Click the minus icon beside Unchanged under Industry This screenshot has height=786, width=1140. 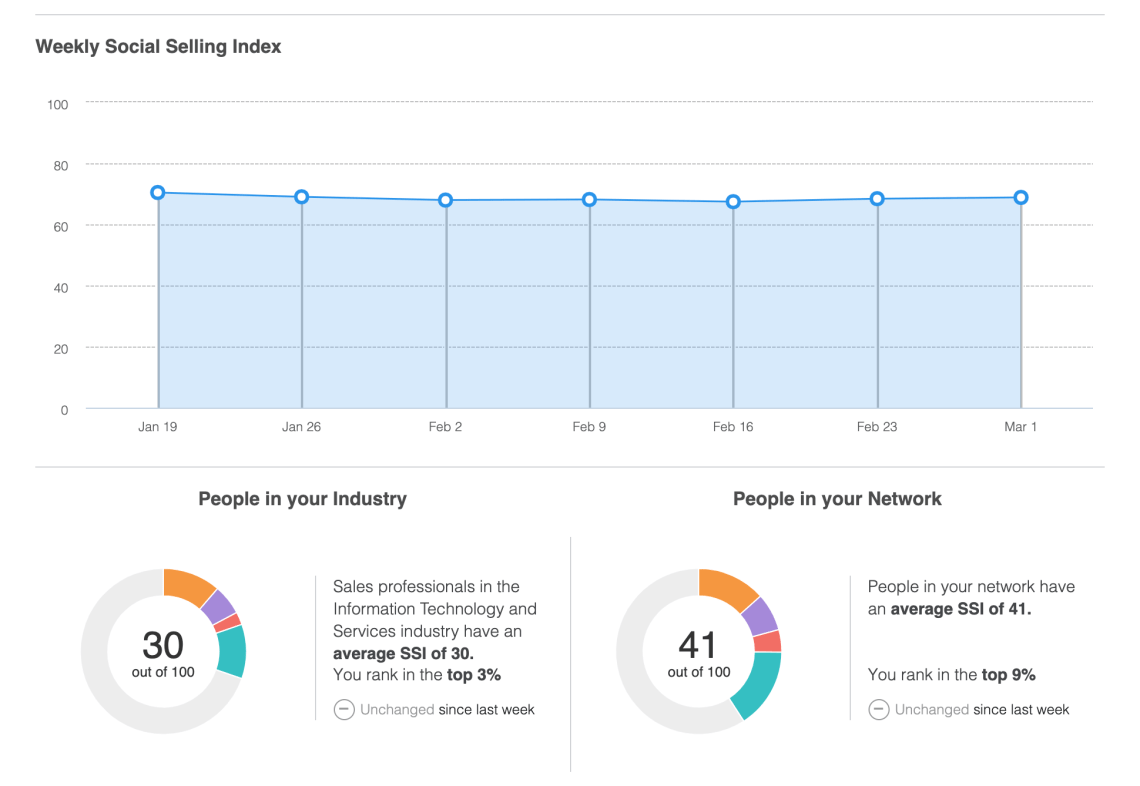coord(344,710)
